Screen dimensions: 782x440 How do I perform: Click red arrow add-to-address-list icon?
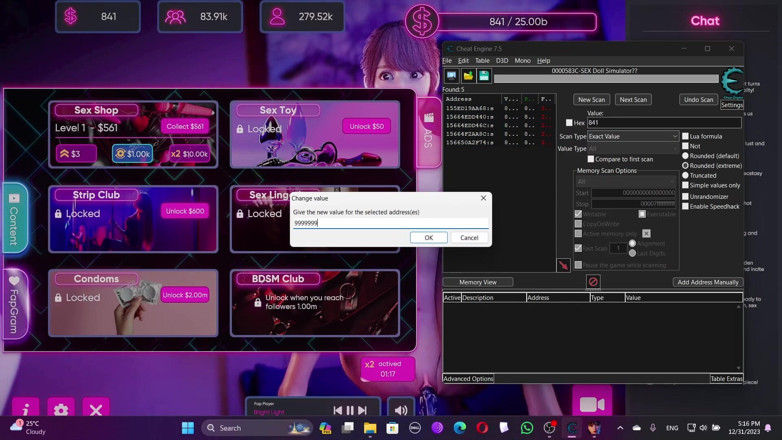[563, 265]
